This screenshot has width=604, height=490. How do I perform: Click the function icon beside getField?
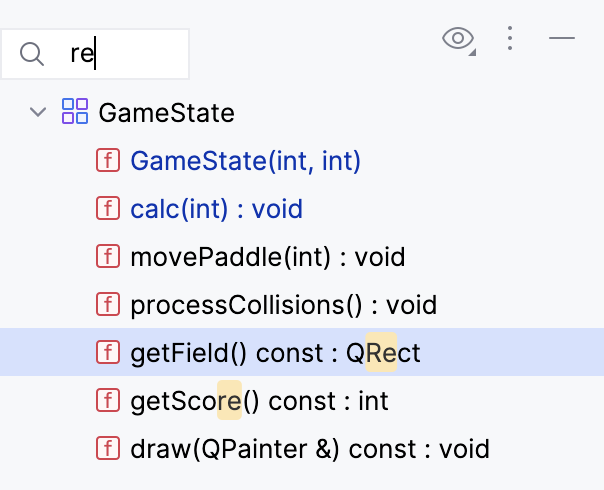107,353
